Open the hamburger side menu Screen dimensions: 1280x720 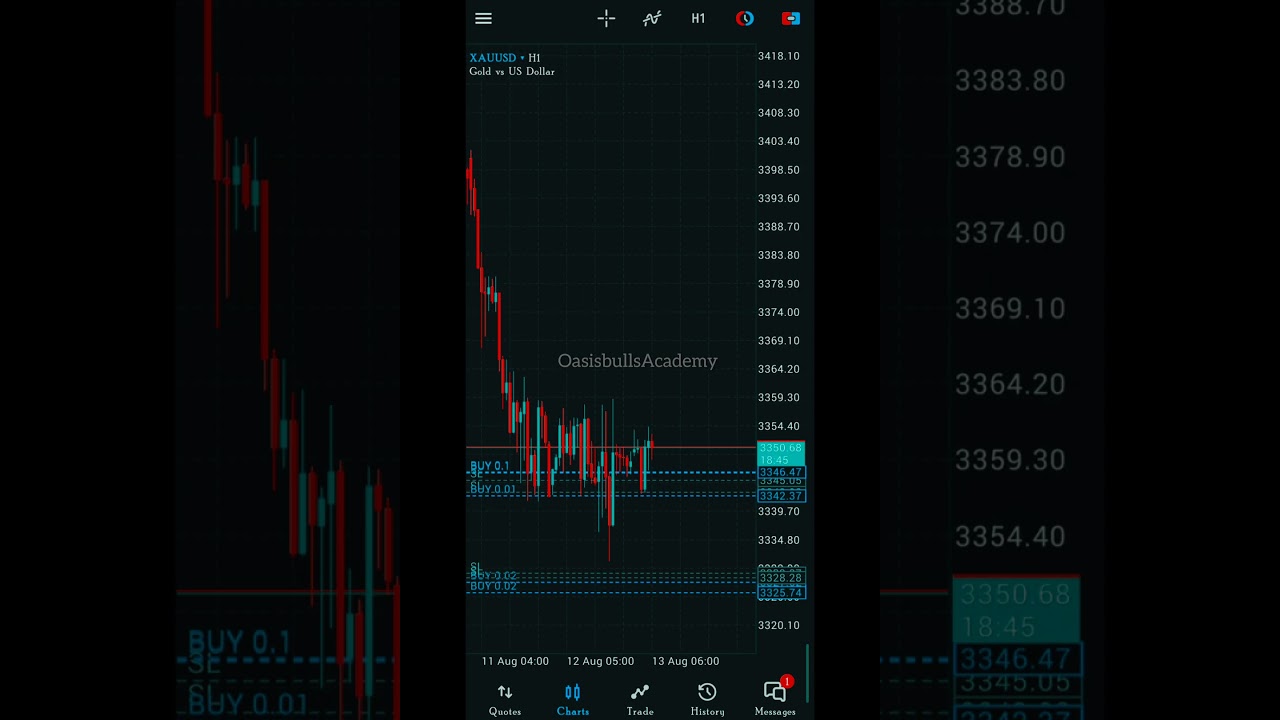pyautogui.click(x=483, y=18)
